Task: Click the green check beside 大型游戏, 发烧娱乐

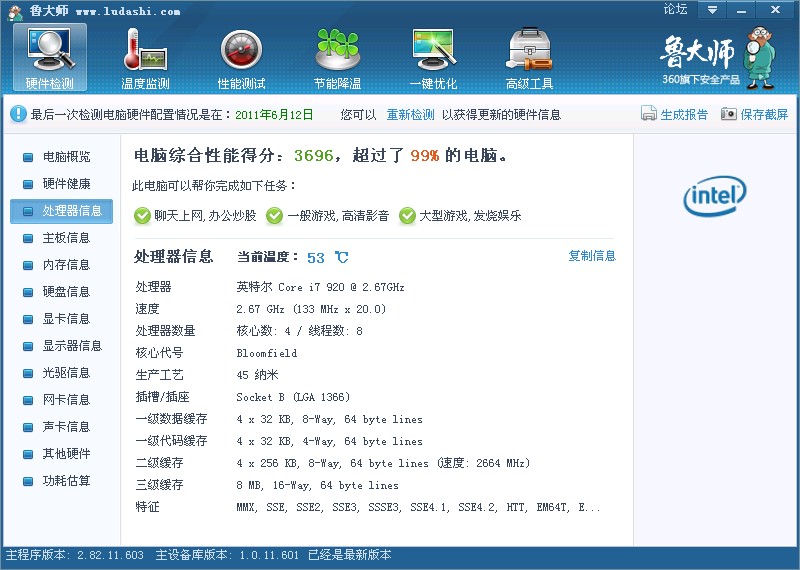Action: (x=407, y=215)
